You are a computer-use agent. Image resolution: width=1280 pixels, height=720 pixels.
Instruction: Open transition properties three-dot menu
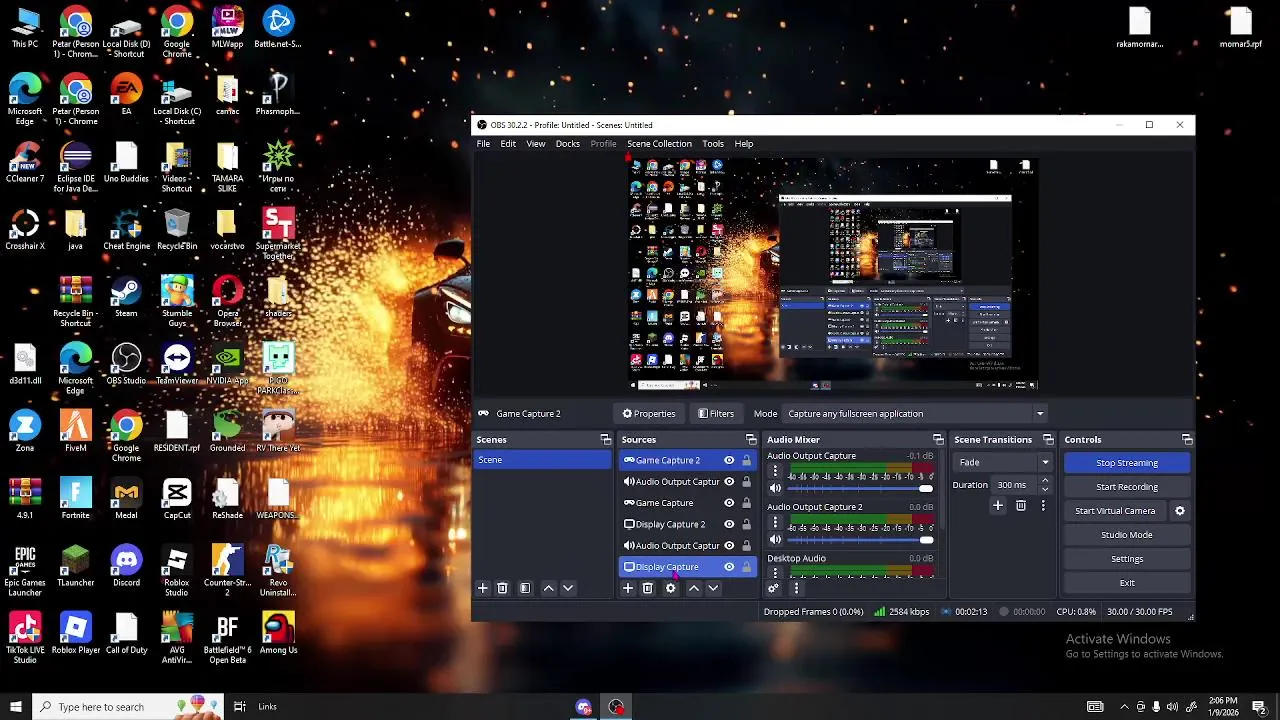pyautogui.click(x=1042, y=507)
